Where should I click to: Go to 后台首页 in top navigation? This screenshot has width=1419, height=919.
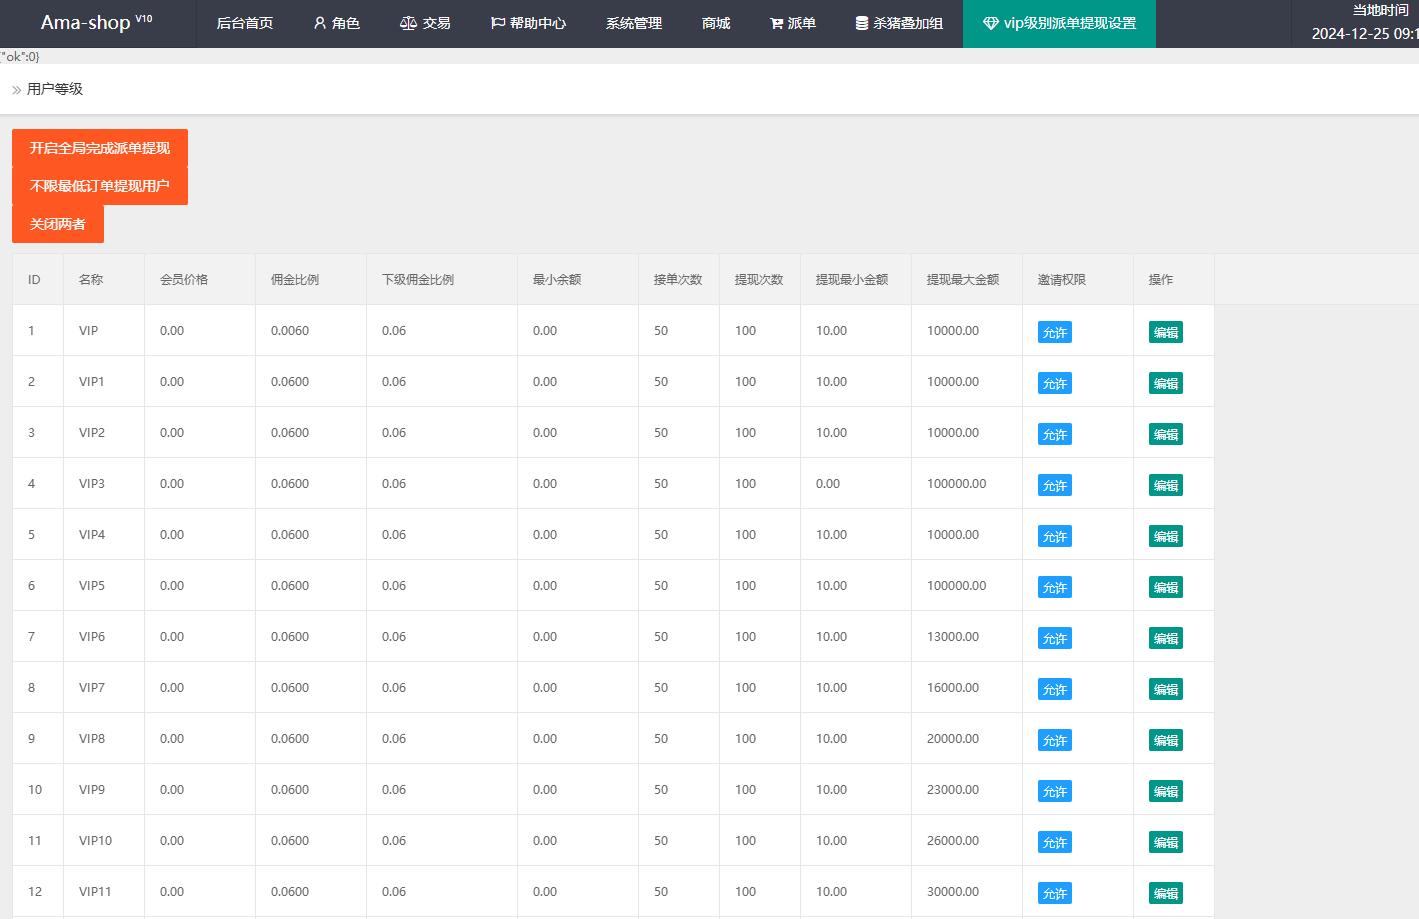245,23
